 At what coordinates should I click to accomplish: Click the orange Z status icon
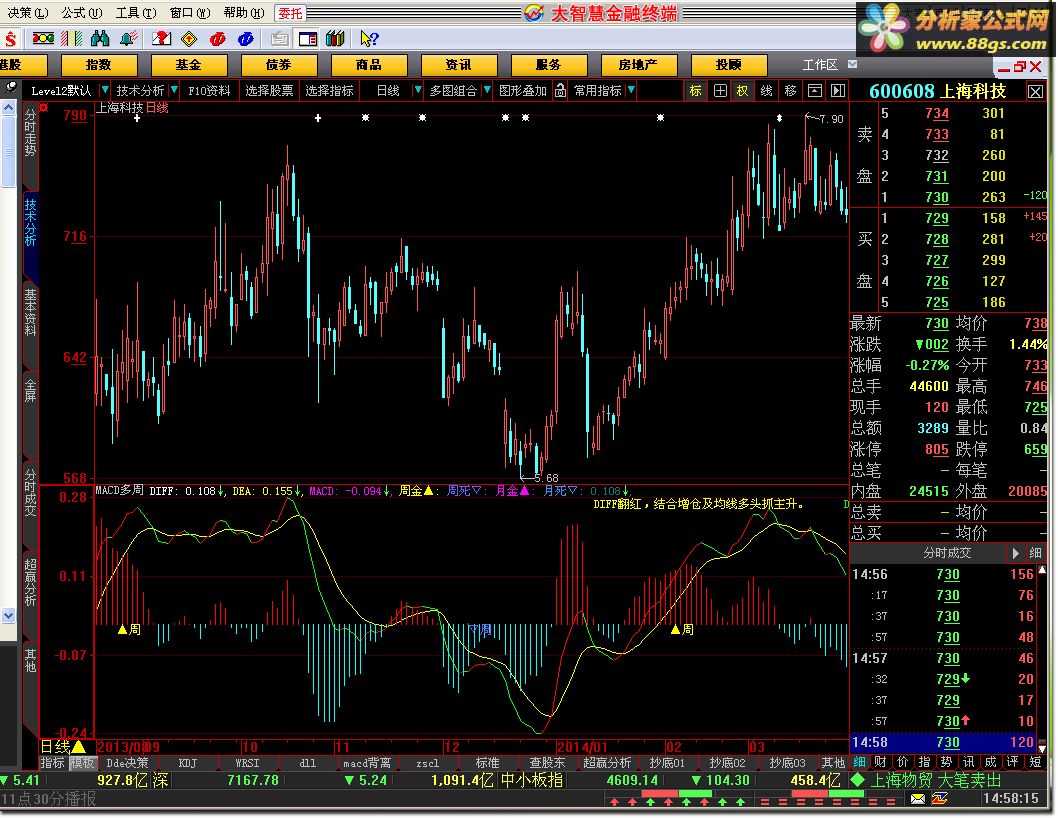(x=939, y=799)
